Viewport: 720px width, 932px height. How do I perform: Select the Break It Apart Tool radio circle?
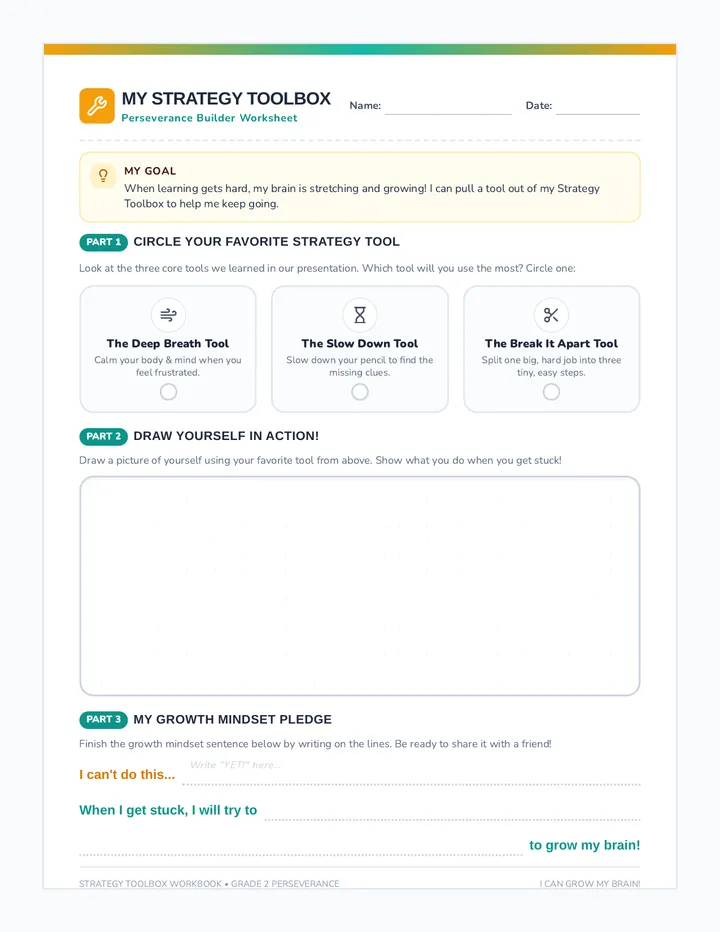click(551, 392)
